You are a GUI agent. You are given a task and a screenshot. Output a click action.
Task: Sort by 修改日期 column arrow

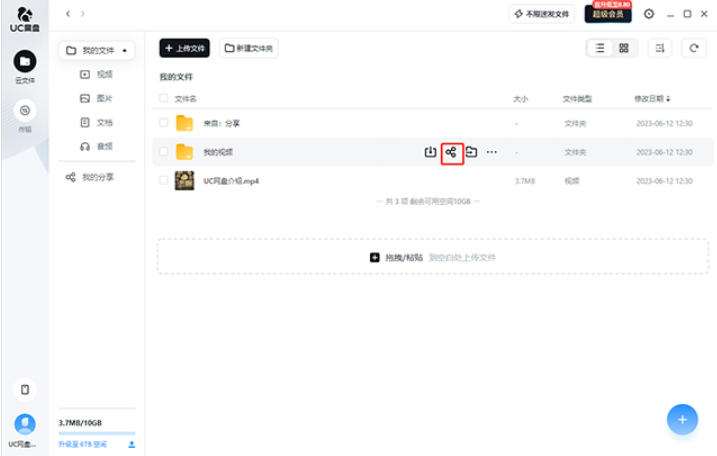668,99
